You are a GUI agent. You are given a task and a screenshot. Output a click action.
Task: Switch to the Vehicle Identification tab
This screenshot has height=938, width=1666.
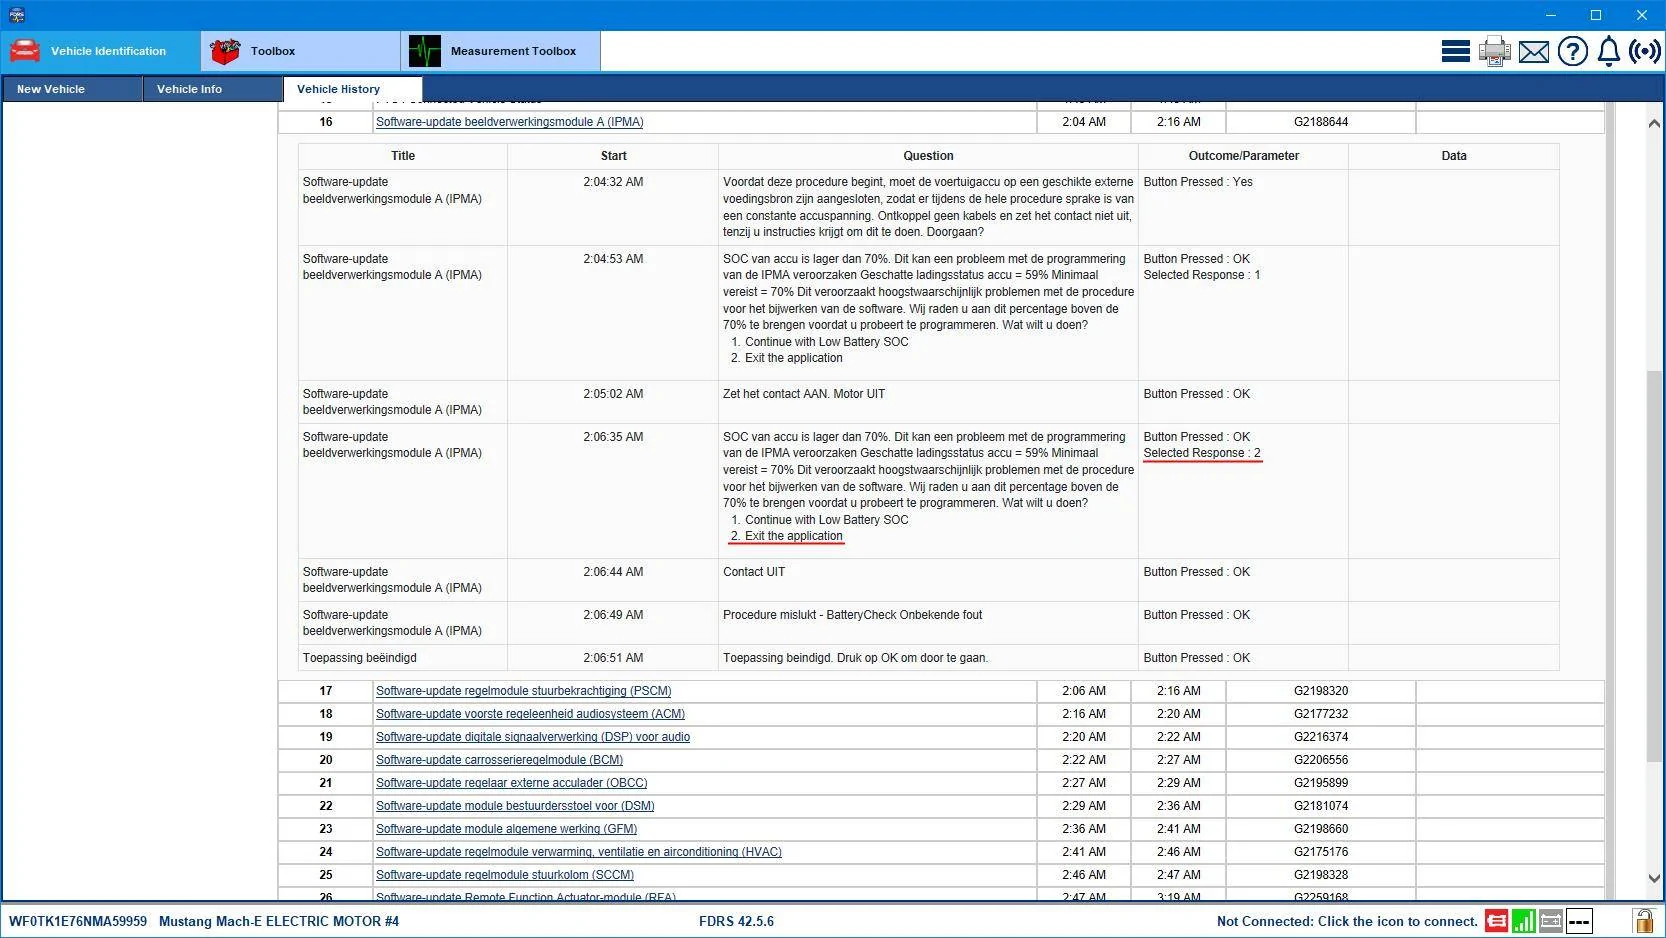[101, 51]
